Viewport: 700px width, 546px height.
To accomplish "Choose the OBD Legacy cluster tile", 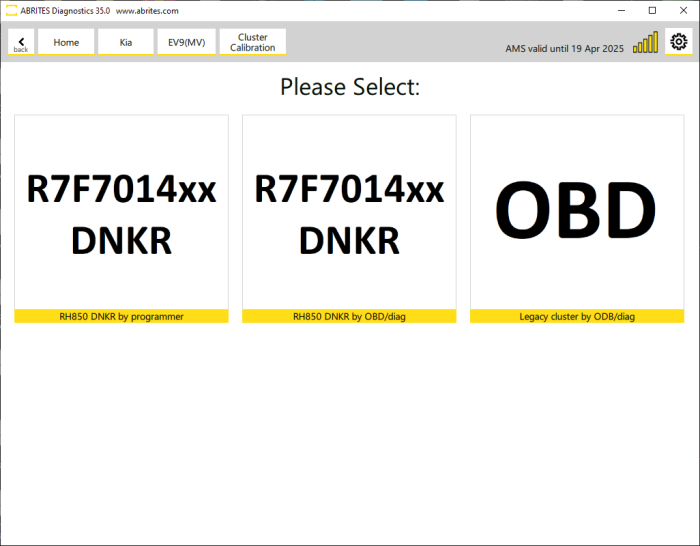I will pos(577,219).
